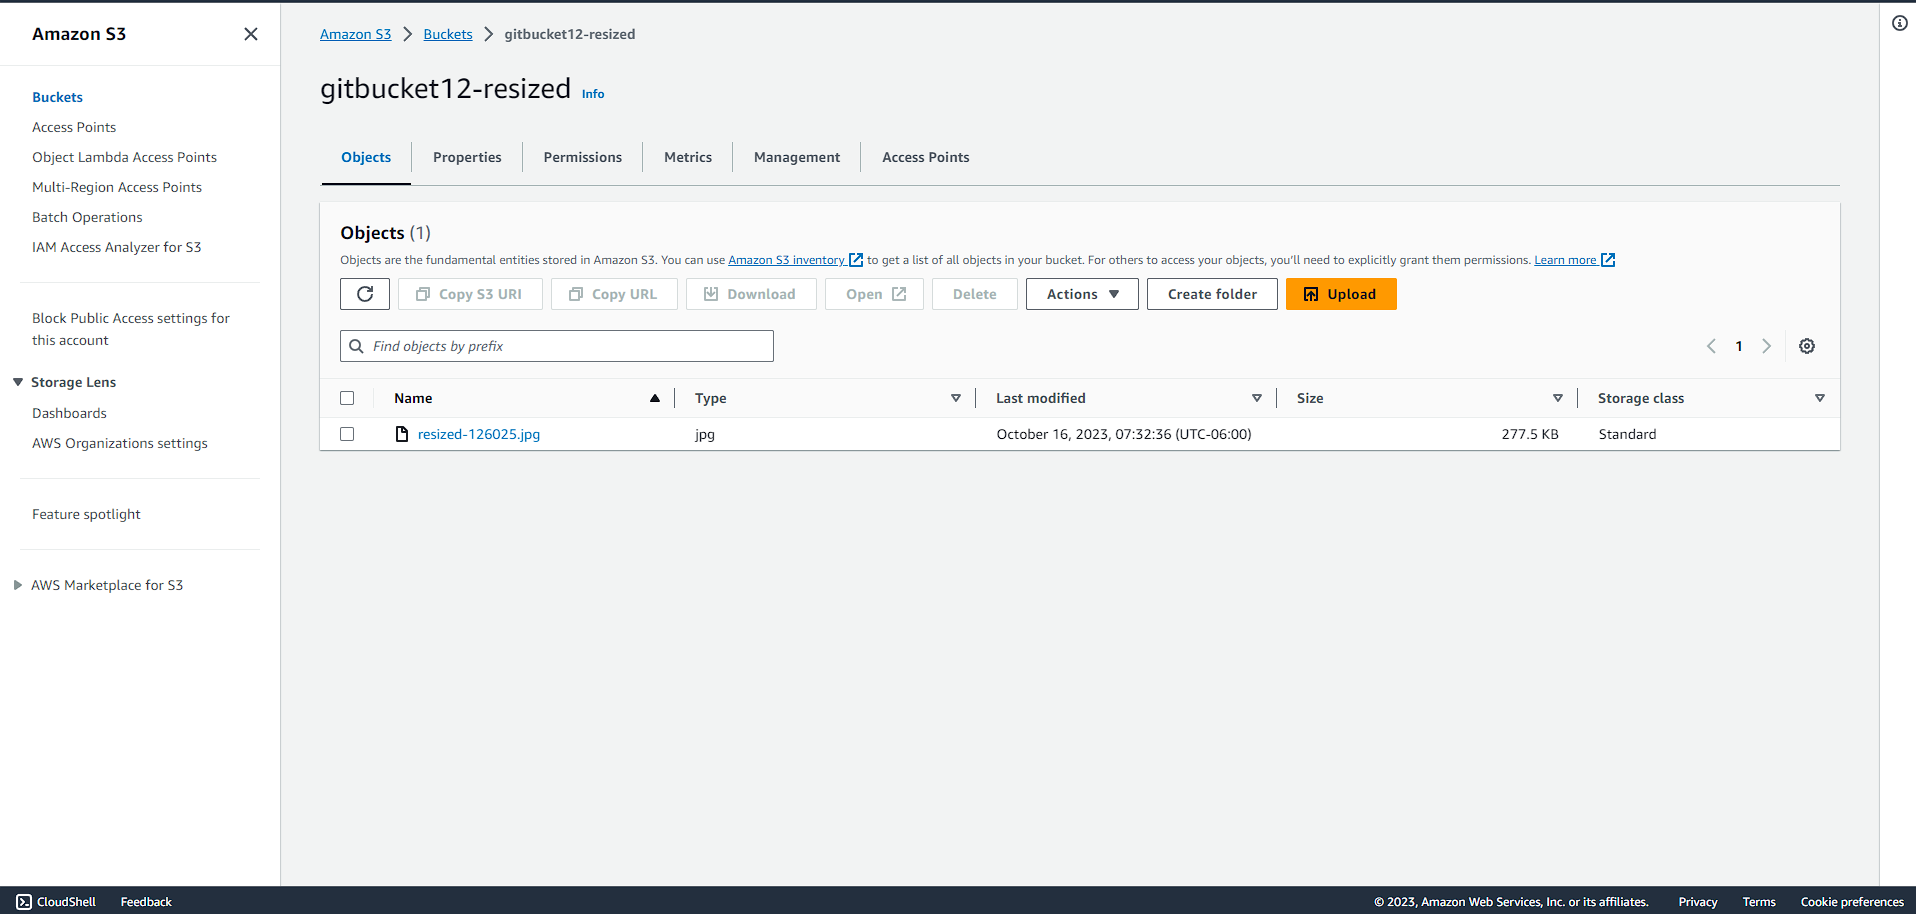Click the Find objects by prefix field
1916x914 pixels.
[557, 346]
